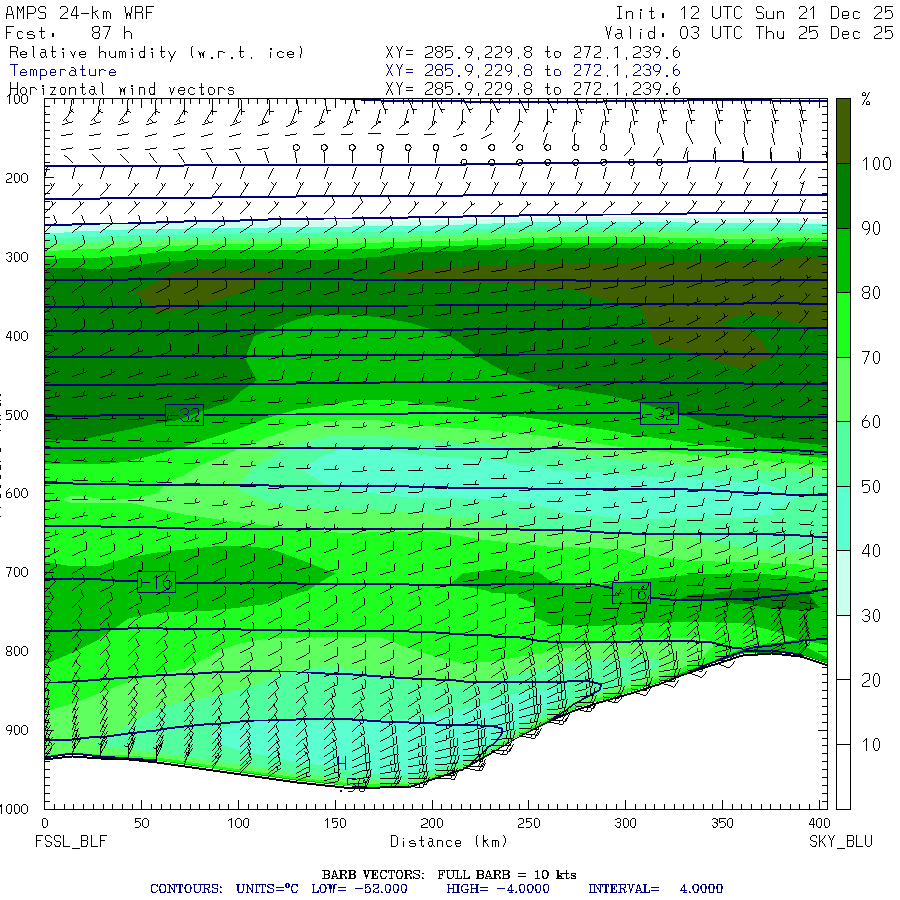Image resolution: width=900 pixels, height=900 pixels.
Task: Click the right -32 temperature contour label
Action: tap(659, 413)
